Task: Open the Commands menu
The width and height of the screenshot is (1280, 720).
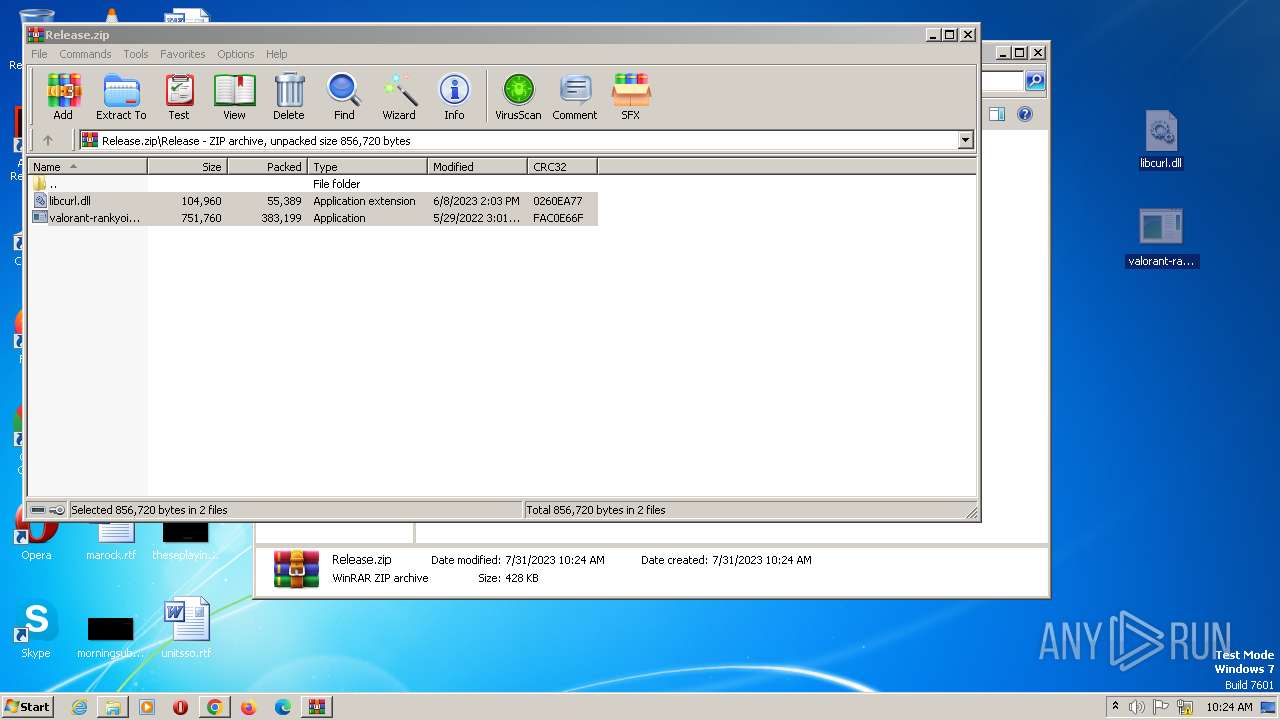Action: point(85,54)
